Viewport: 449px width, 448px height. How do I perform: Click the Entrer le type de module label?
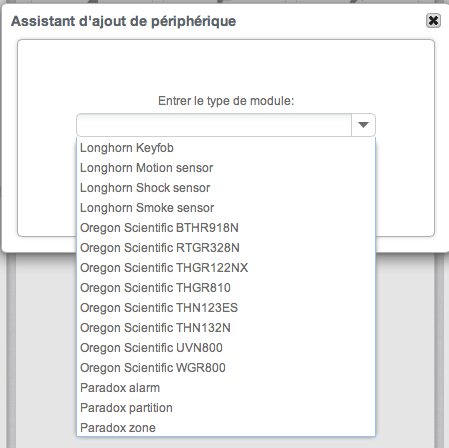click(226, 101)
